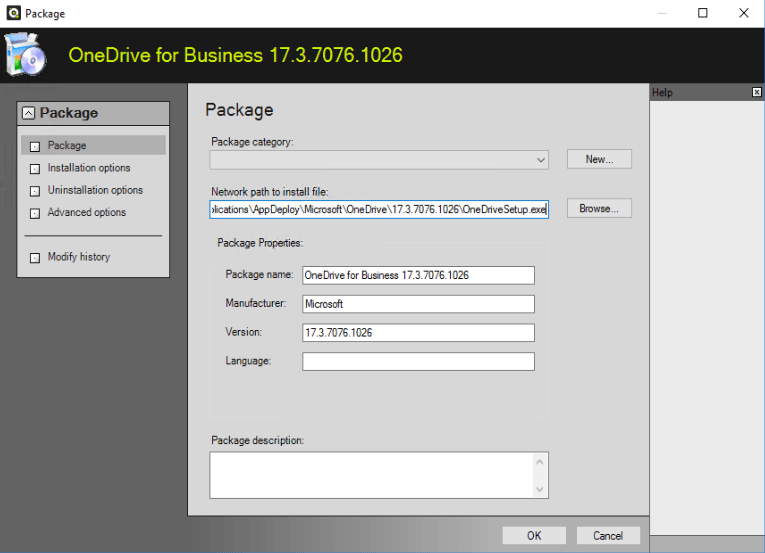The height and width of the screenshot is (553, 765).
Task: Close the Help pane
Action: coord(756,92)
